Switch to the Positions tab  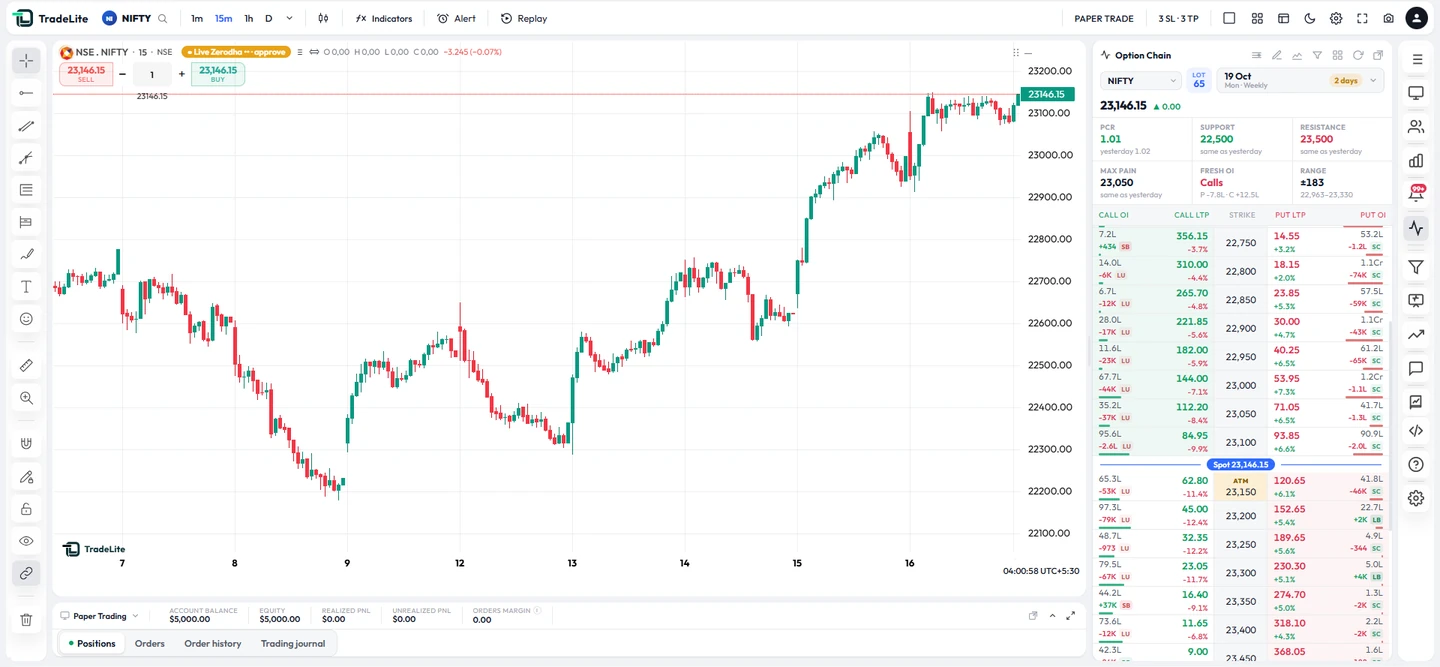tap(92, 643)
